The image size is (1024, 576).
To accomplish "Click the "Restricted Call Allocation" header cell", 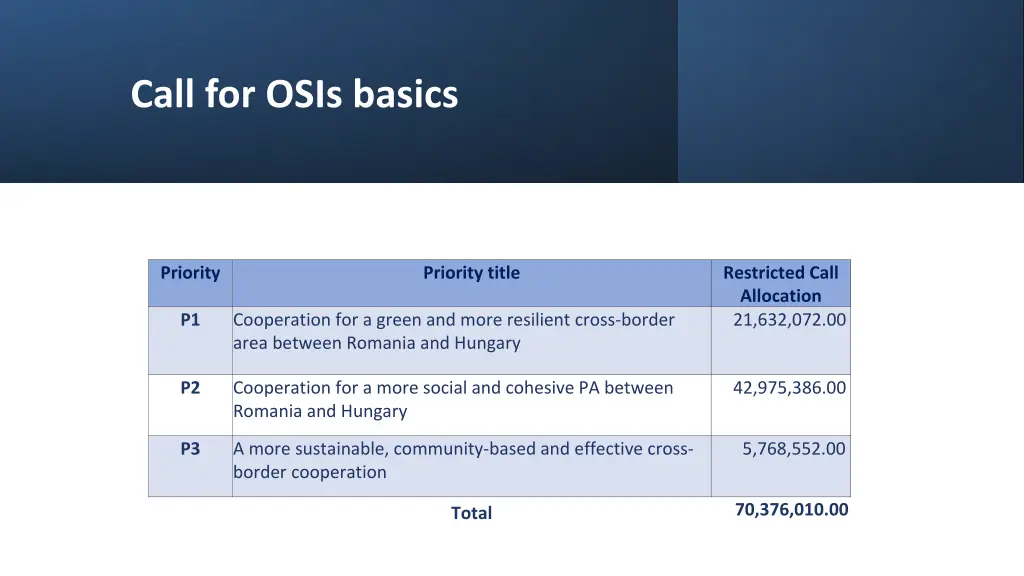I will click(780, 284).
